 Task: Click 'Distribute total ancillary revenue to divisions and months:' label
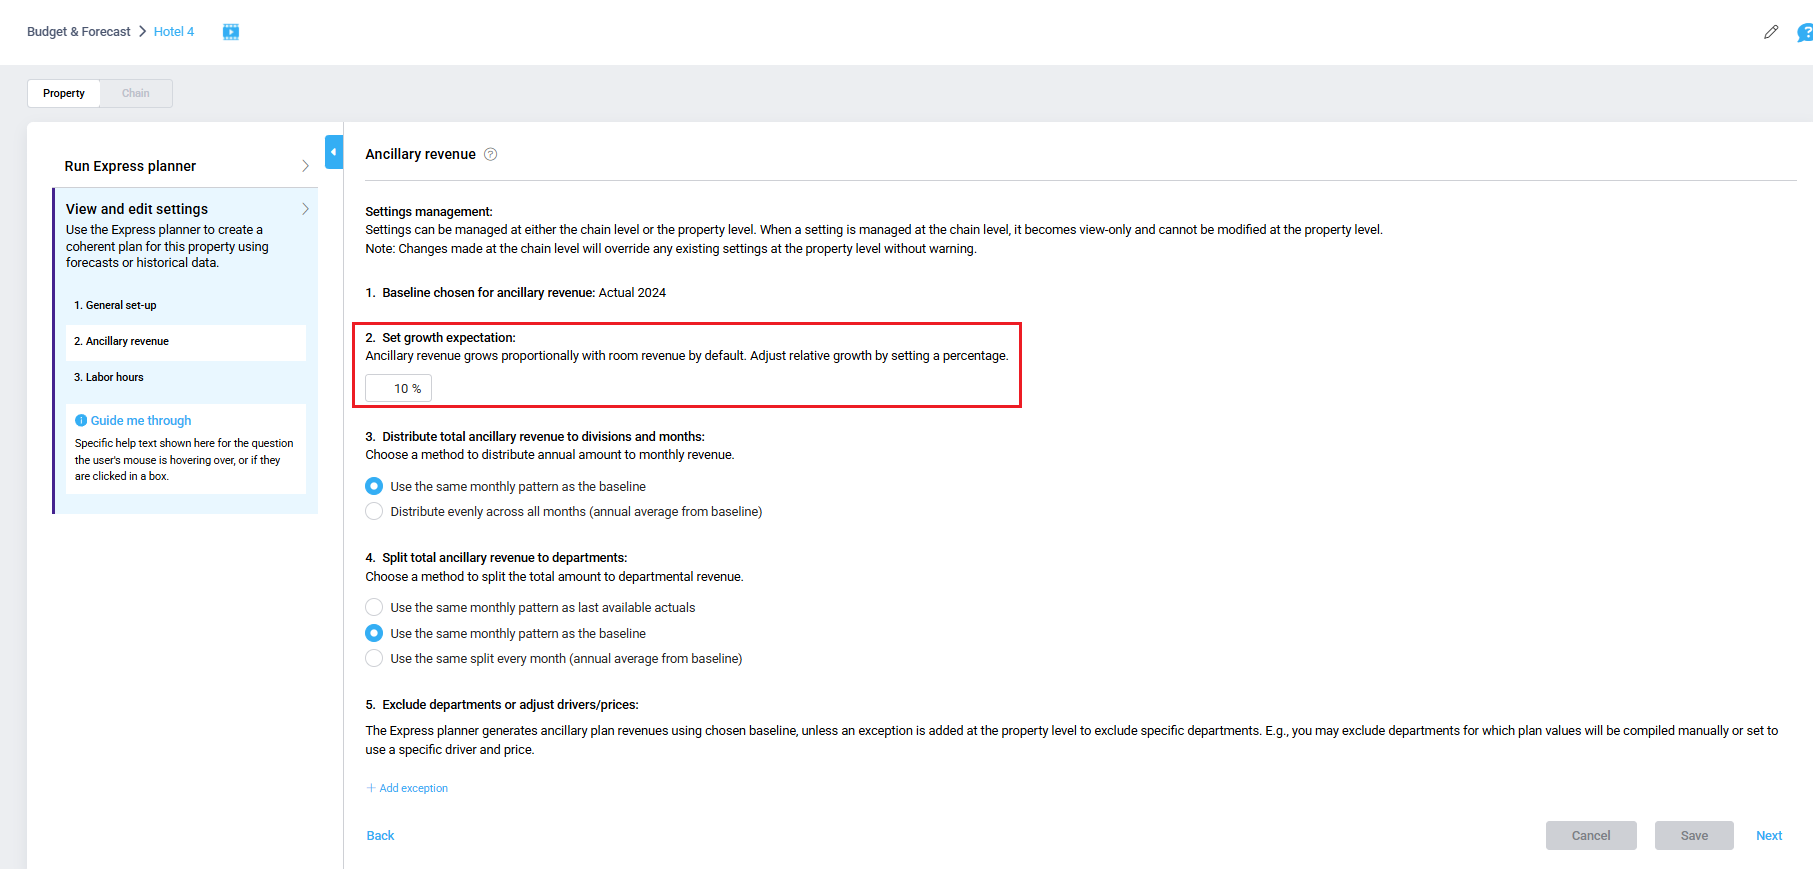[x=543, y=437]
